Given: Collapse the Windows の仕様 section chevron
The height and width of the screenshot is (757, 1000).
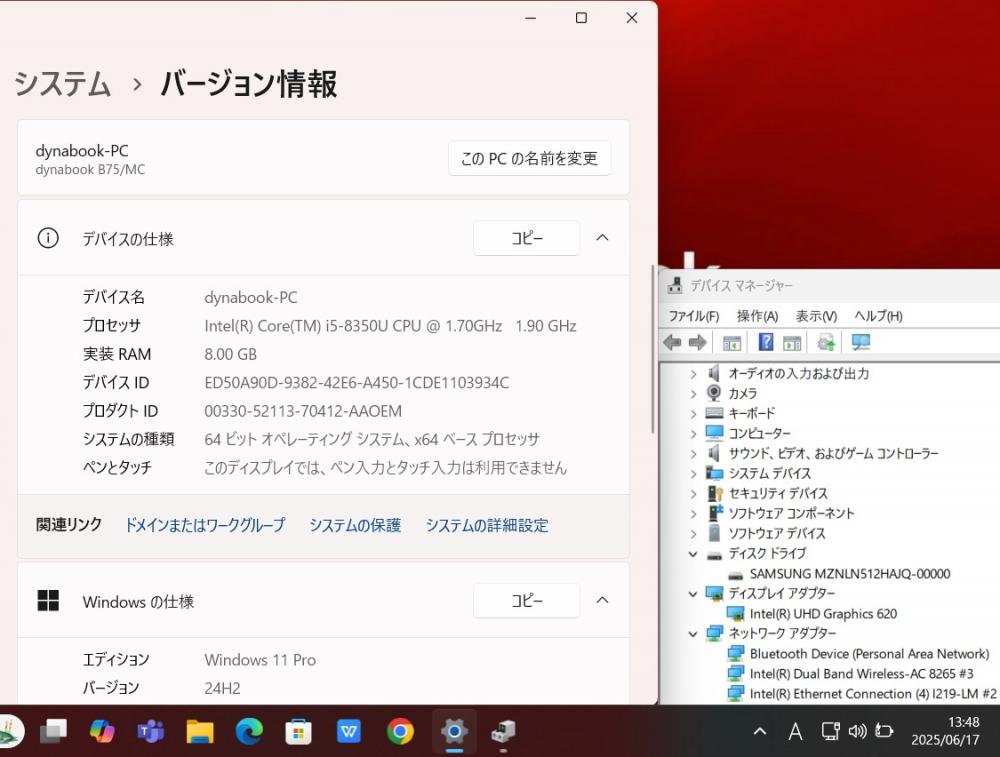Looking at the screenshot, I should click(602, 600).
